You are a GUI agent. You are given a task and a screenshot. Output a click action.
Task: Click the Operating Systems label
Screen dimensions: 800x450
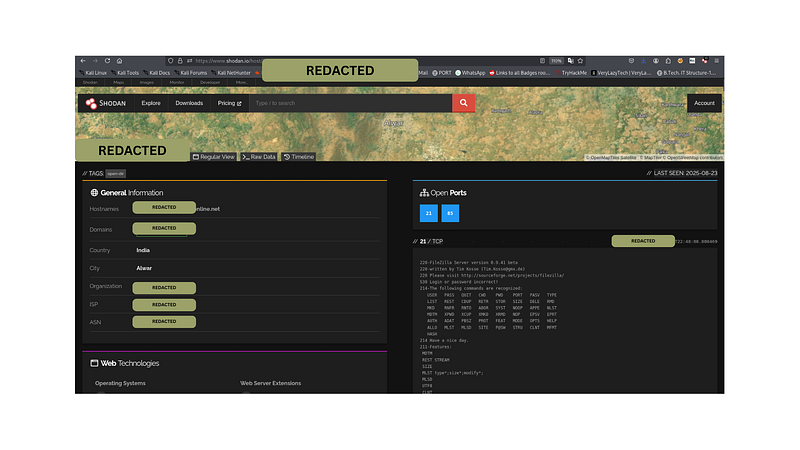tap(120, 383)
